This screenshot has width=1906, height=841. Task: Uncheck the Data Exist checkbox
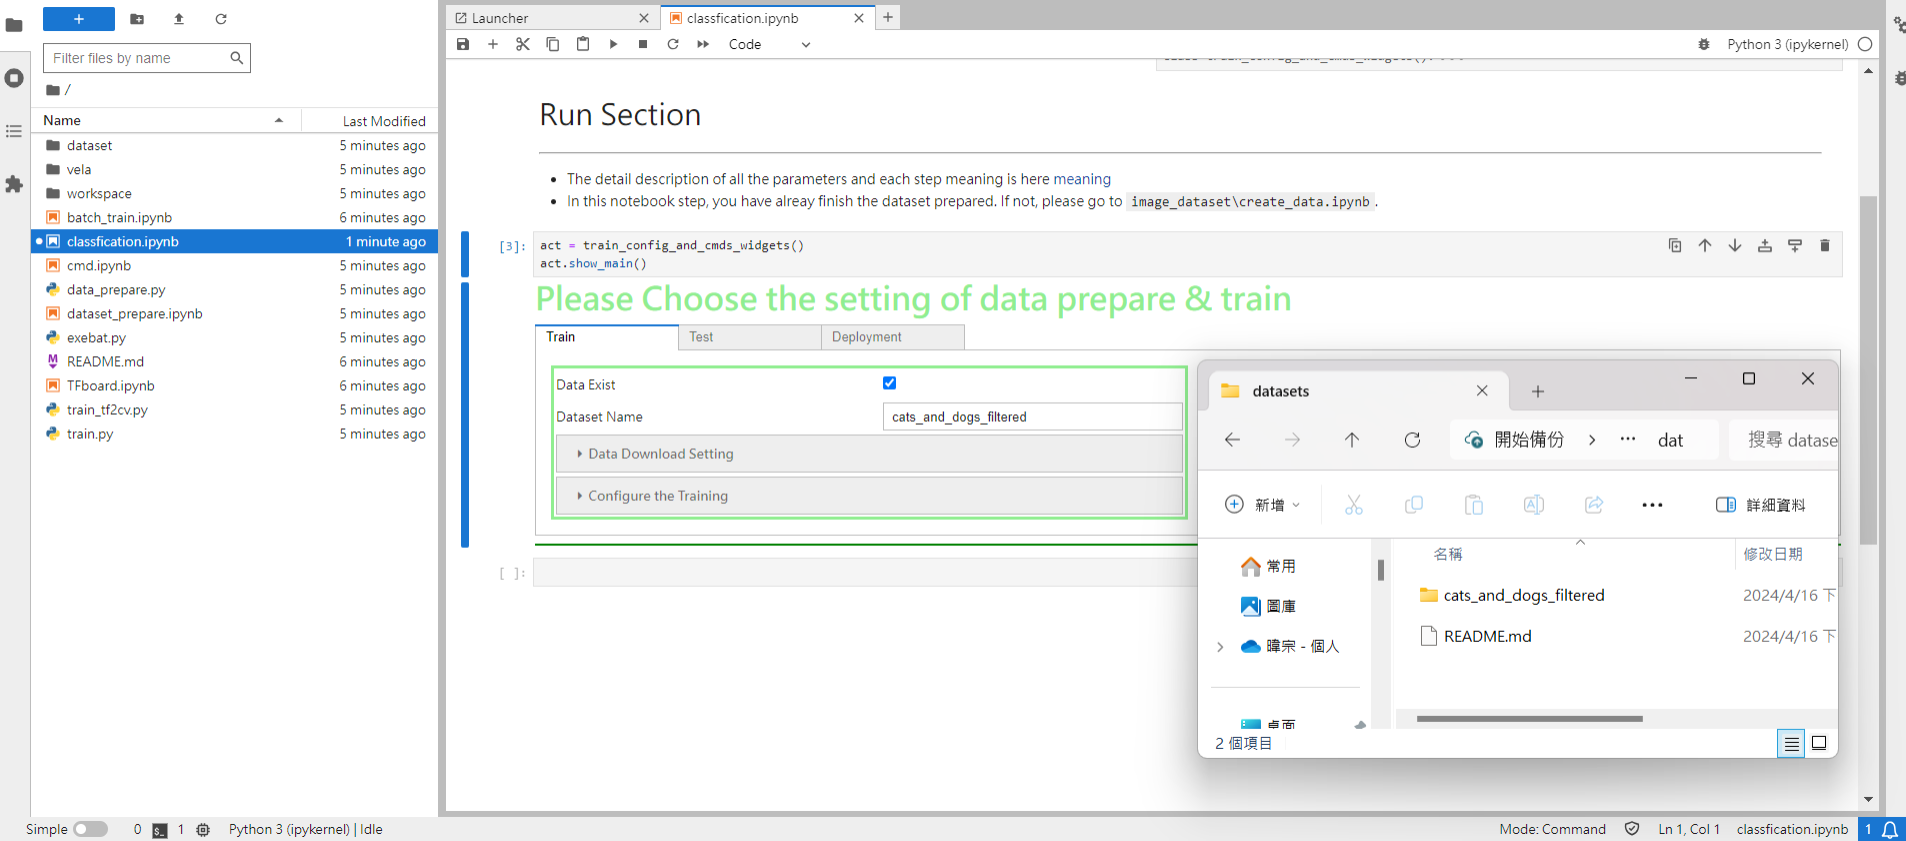point(889,383)
